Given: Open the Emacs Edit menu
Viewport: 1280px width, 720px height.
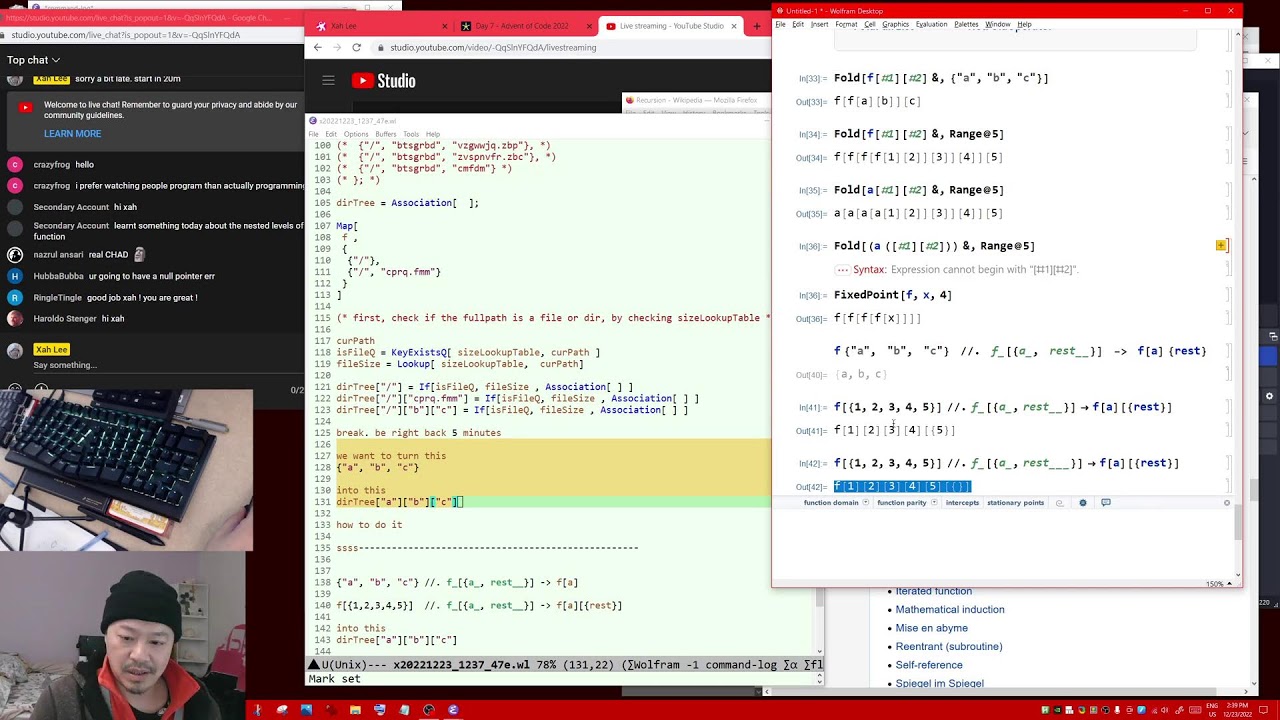Looking at the screenshot, I should [x=331, y=134].
